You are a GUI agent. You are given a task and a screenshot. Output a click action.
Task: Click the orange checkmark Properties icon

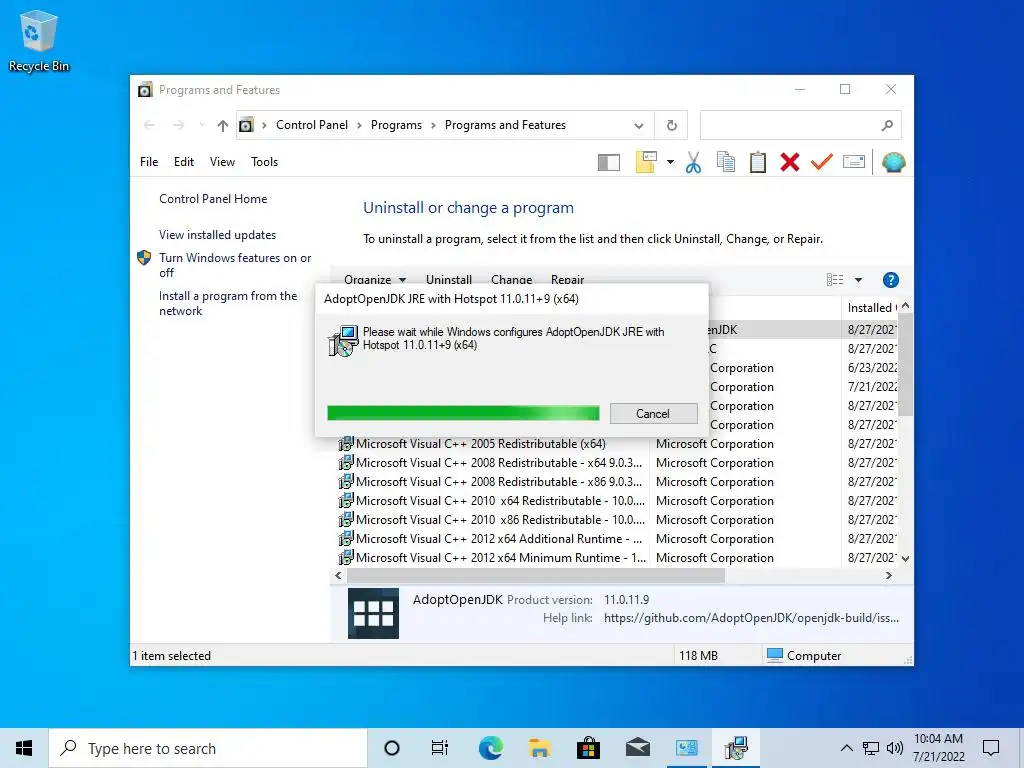pos(822,161)
